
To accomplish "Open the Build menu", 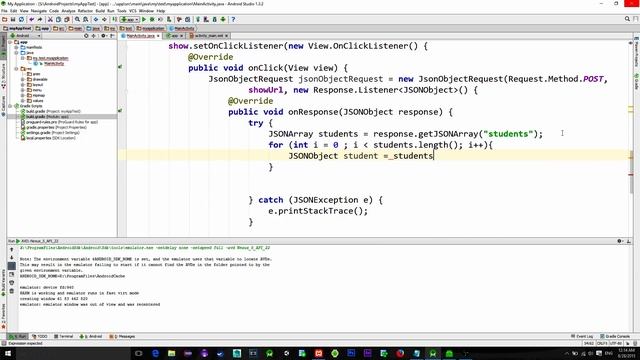I will tap(100, 11).
